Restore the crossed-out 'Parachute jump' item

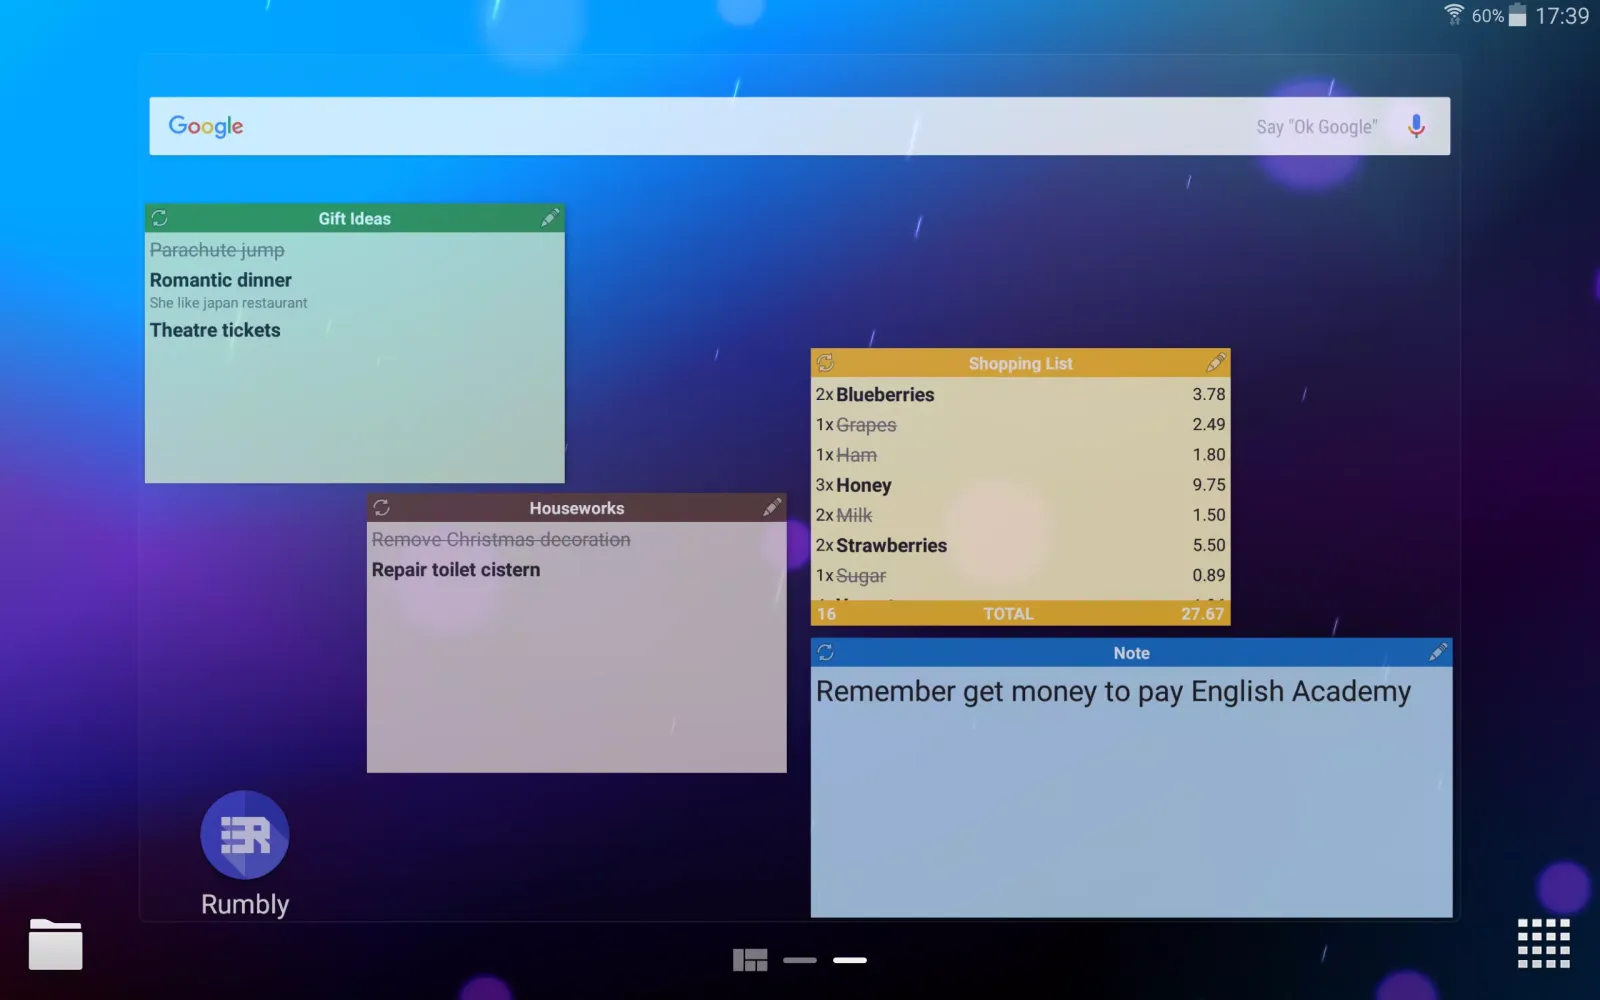[x=216, y=250]
